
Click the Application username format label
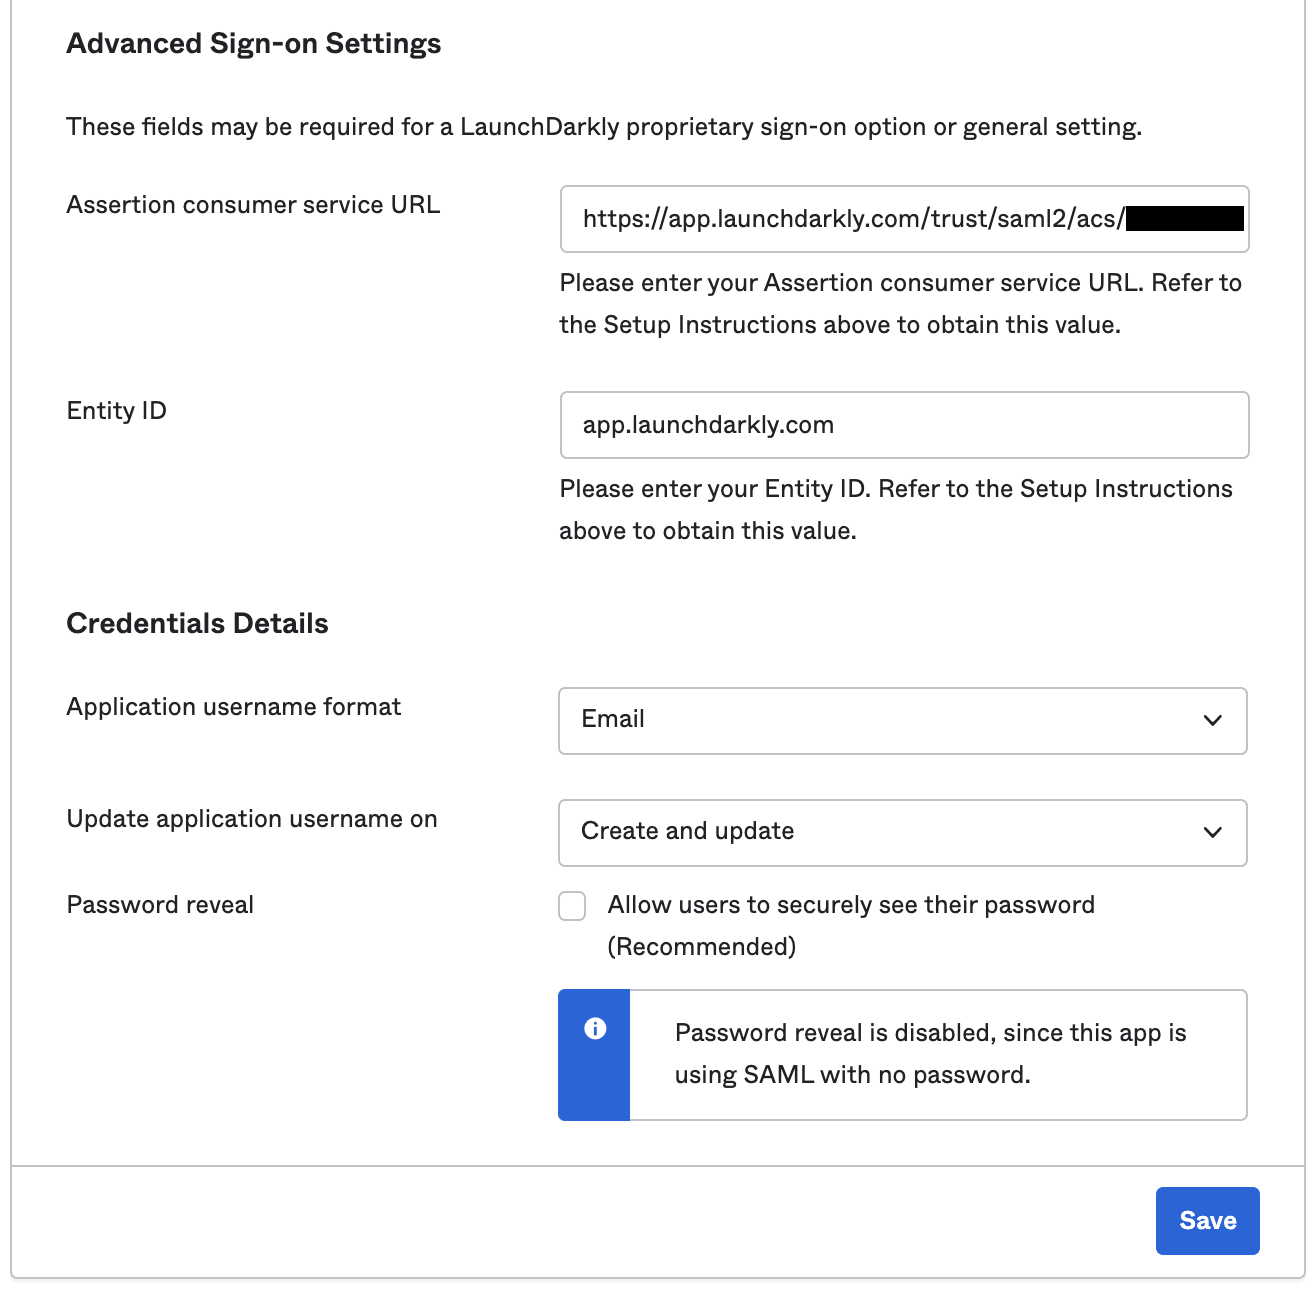(x=233, y=706)
